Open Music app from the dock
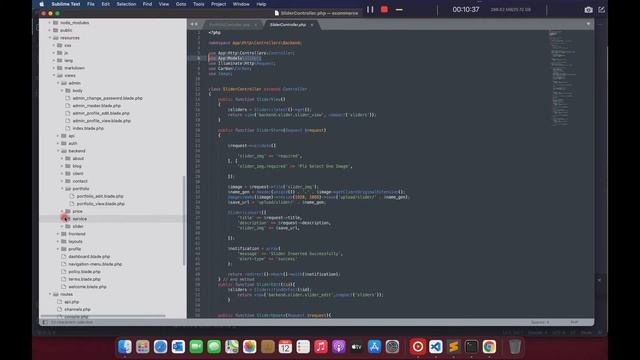 (x=321, y=347)
